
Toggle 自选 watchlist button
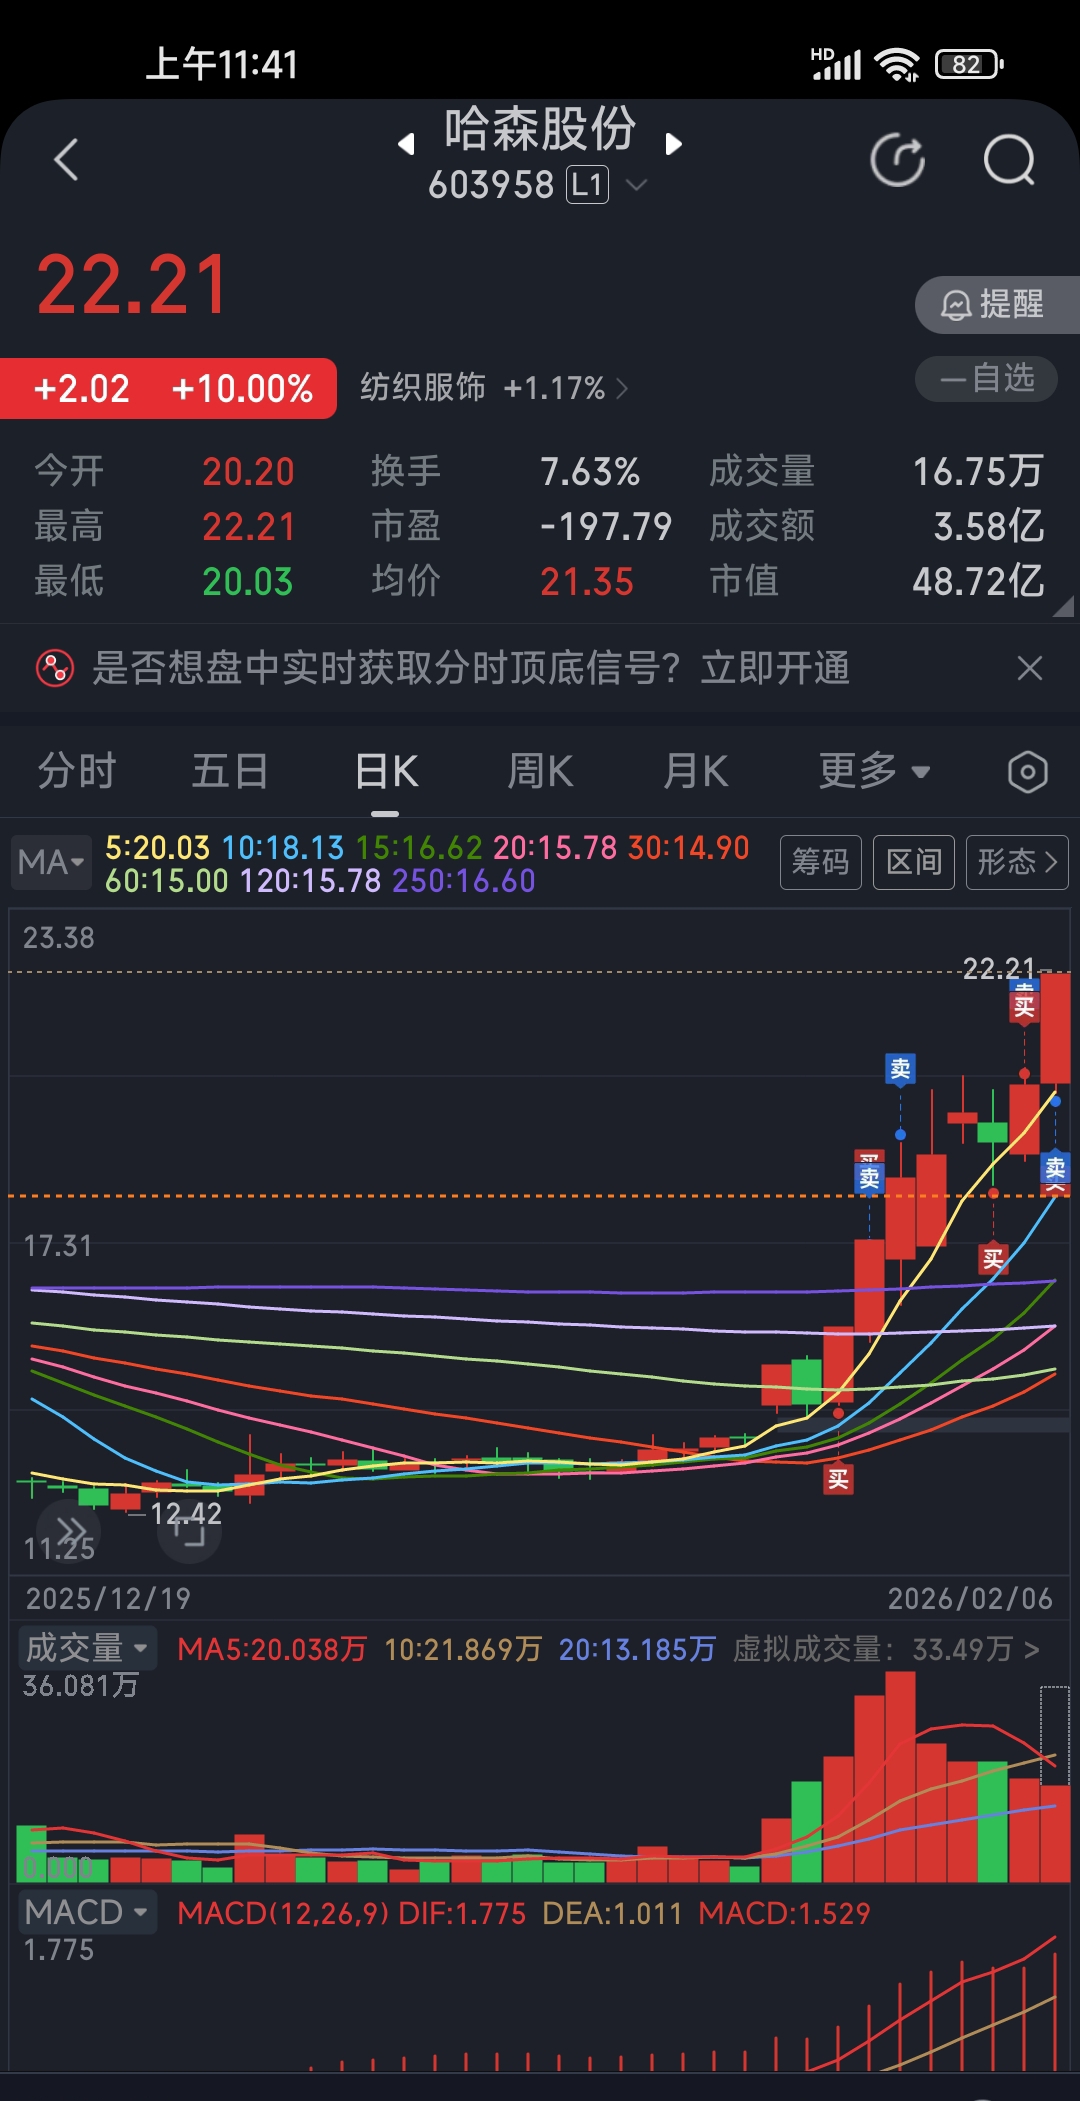pos(986,379)
